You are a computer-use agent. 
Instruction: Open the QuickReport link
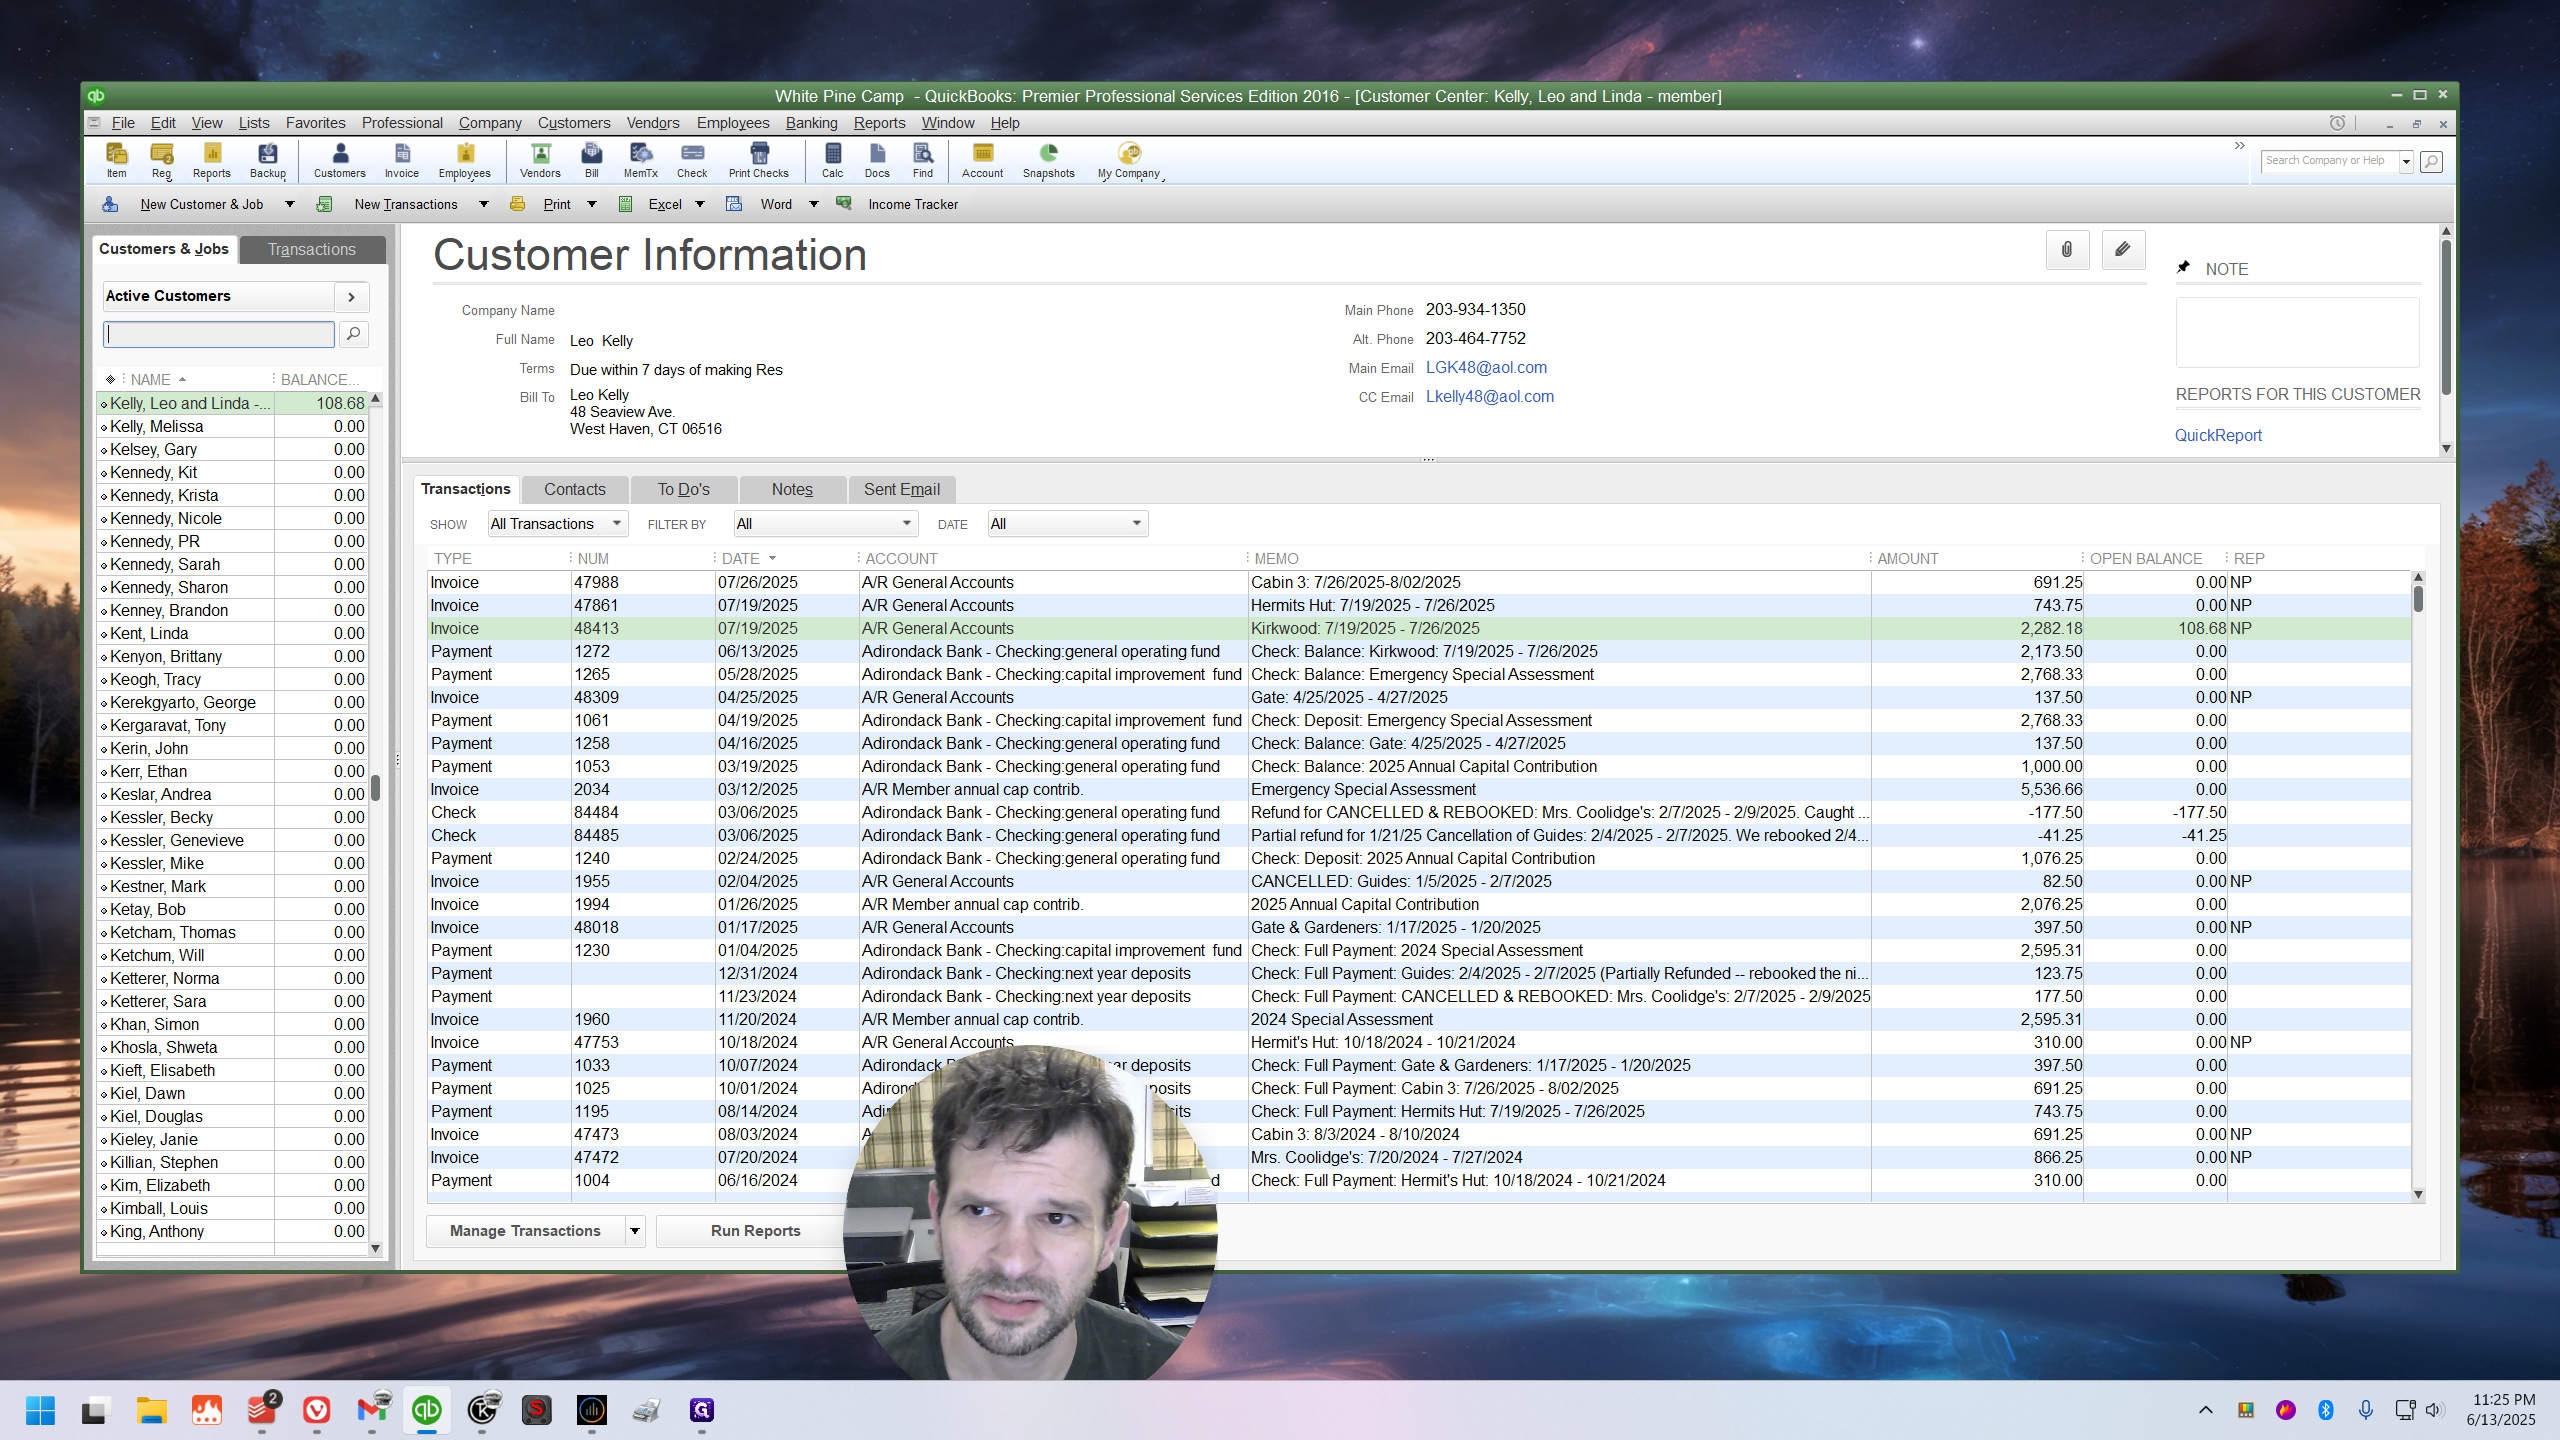point(2218,435)
